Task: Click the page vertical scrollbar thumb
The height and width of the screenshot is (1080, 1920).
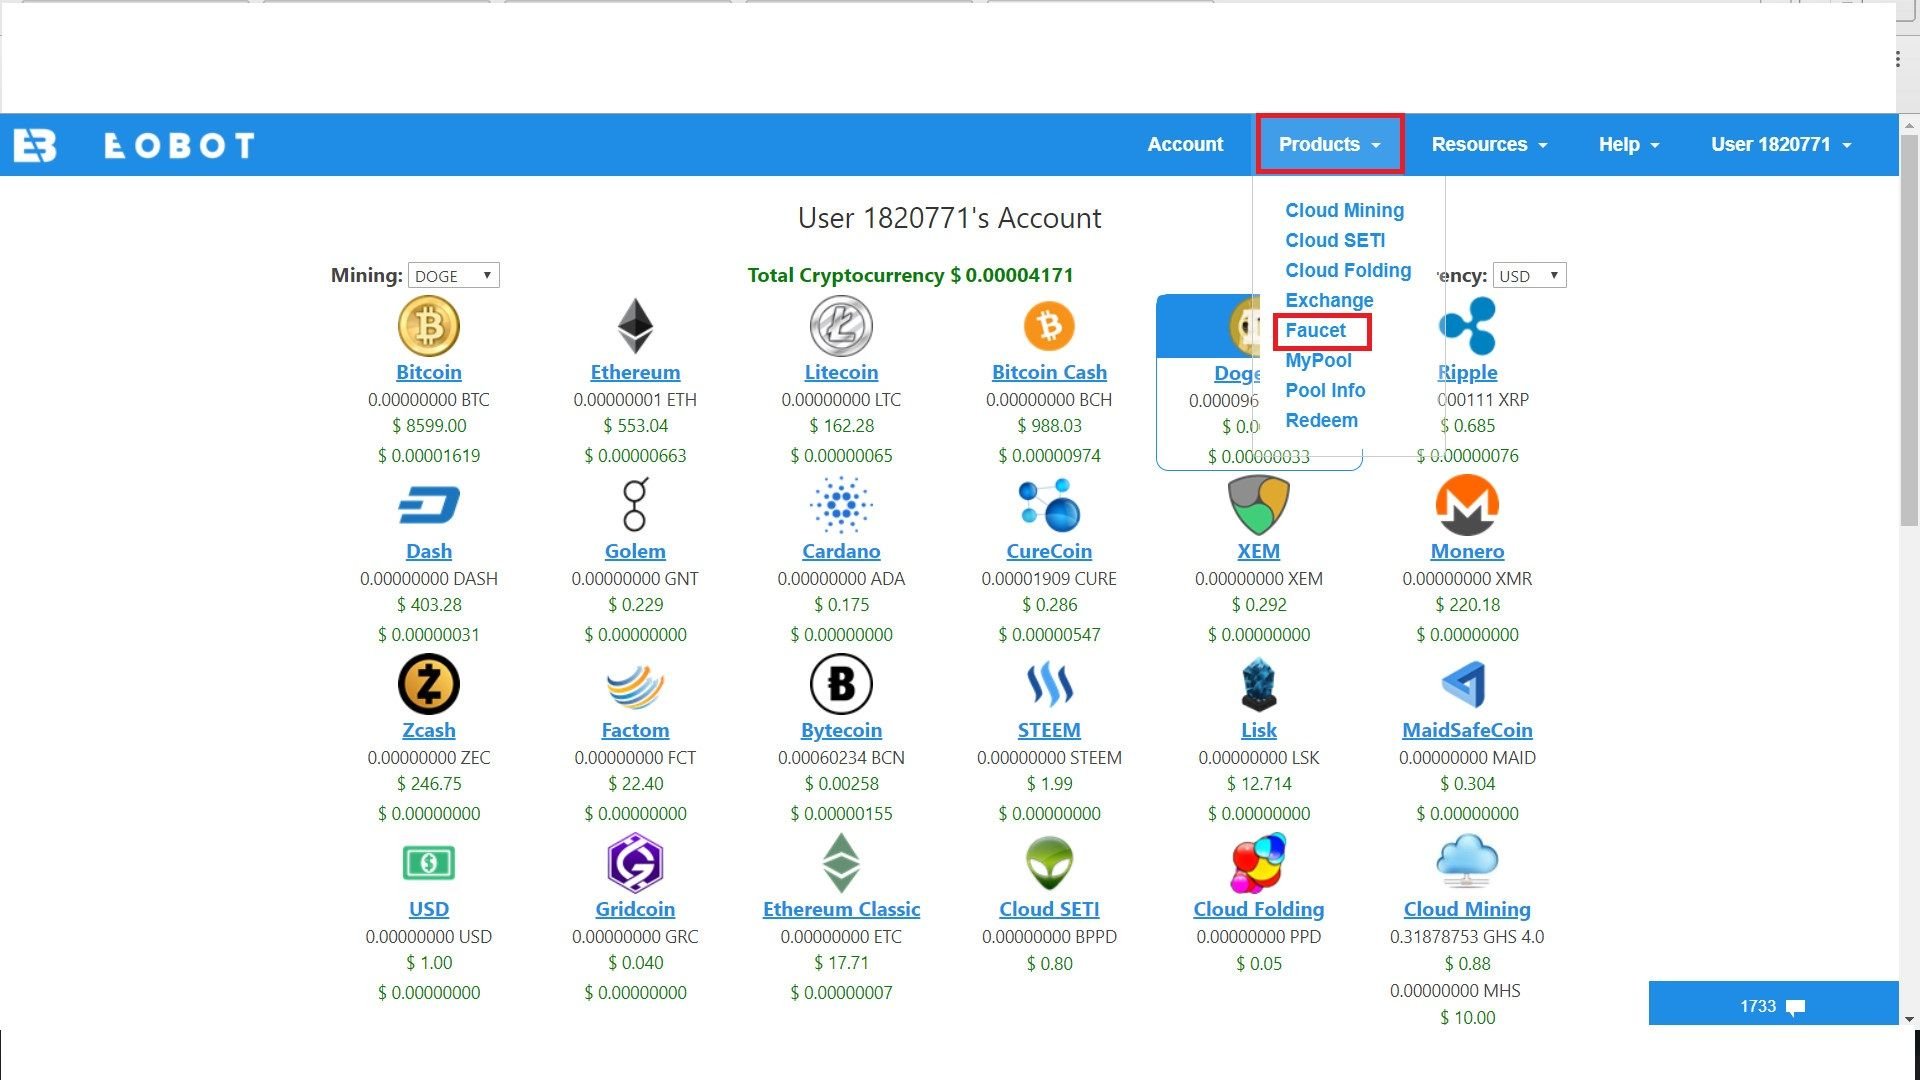Action: click(1908, 330)
